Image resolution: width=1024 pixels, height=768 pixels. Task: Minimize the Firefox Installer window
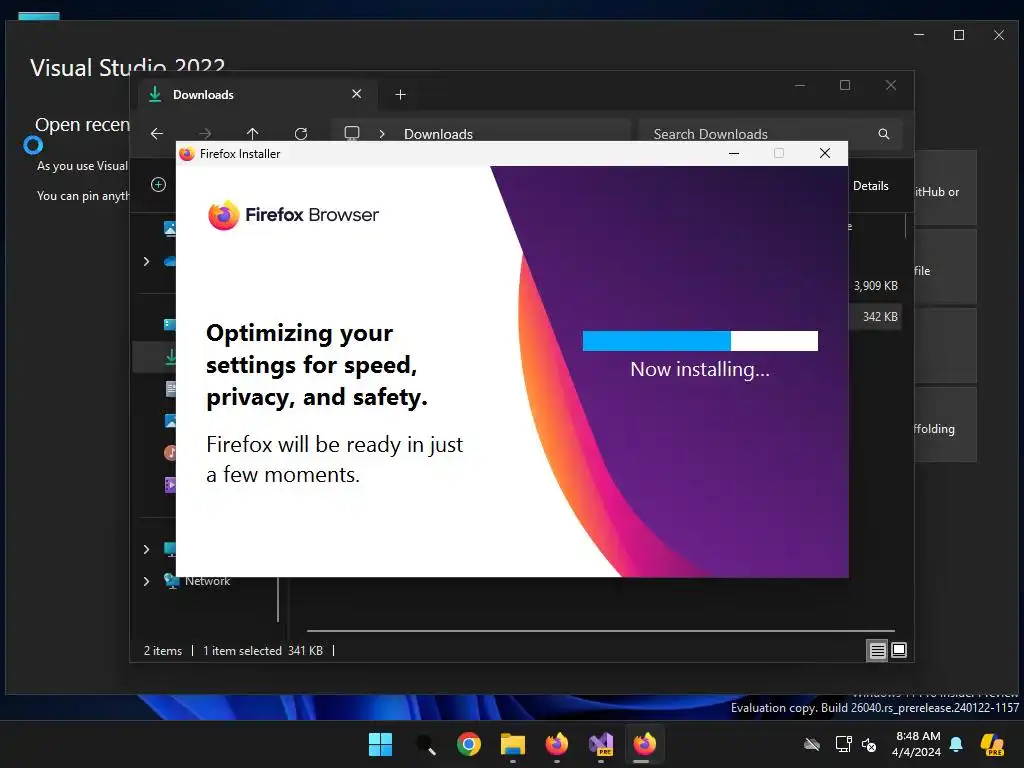pyautogui.click(x=733, y=153)
